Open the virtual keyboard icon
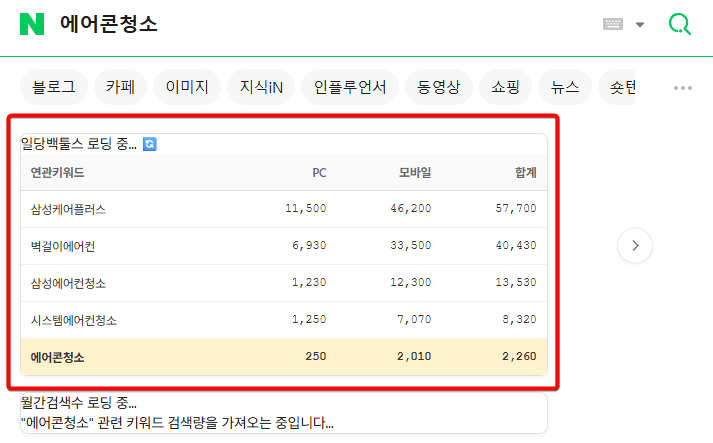Image resolution: width=713 pixels, height=443 pixels. point(613,25)
